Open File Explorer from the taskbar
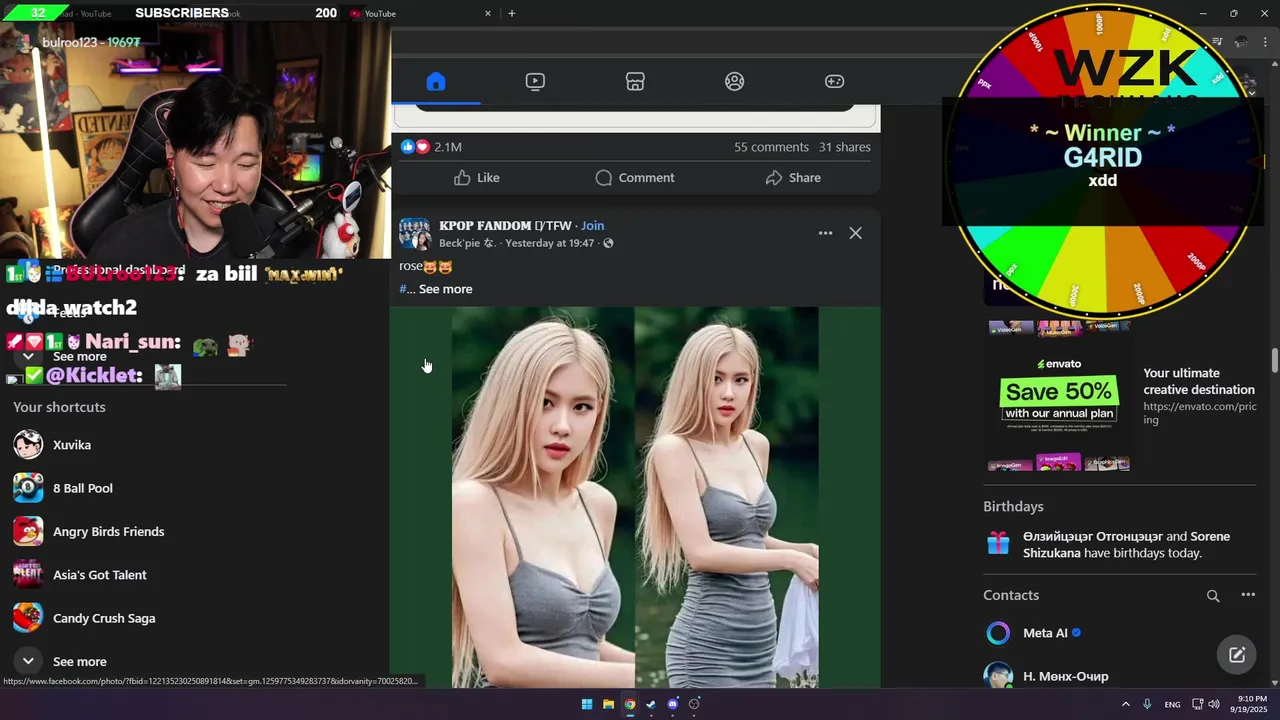 click(x=608, y=704)
